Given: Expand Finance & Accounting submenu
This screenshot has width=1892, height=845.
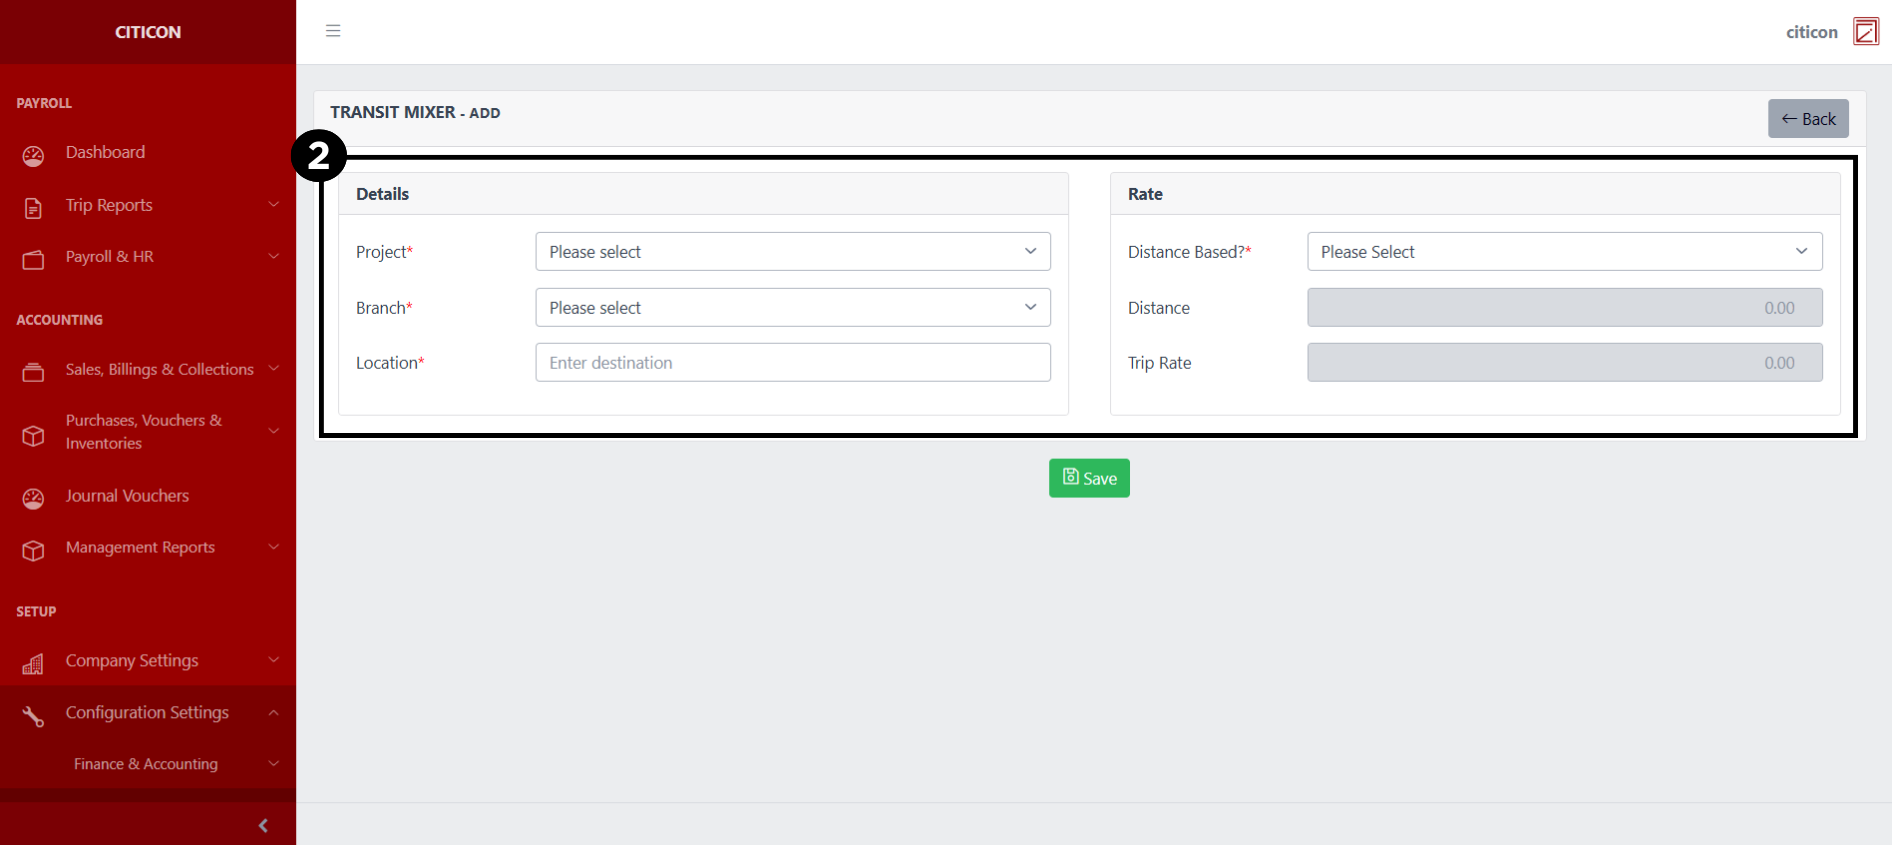Looking at the screenshot, I should pos(146,764).
